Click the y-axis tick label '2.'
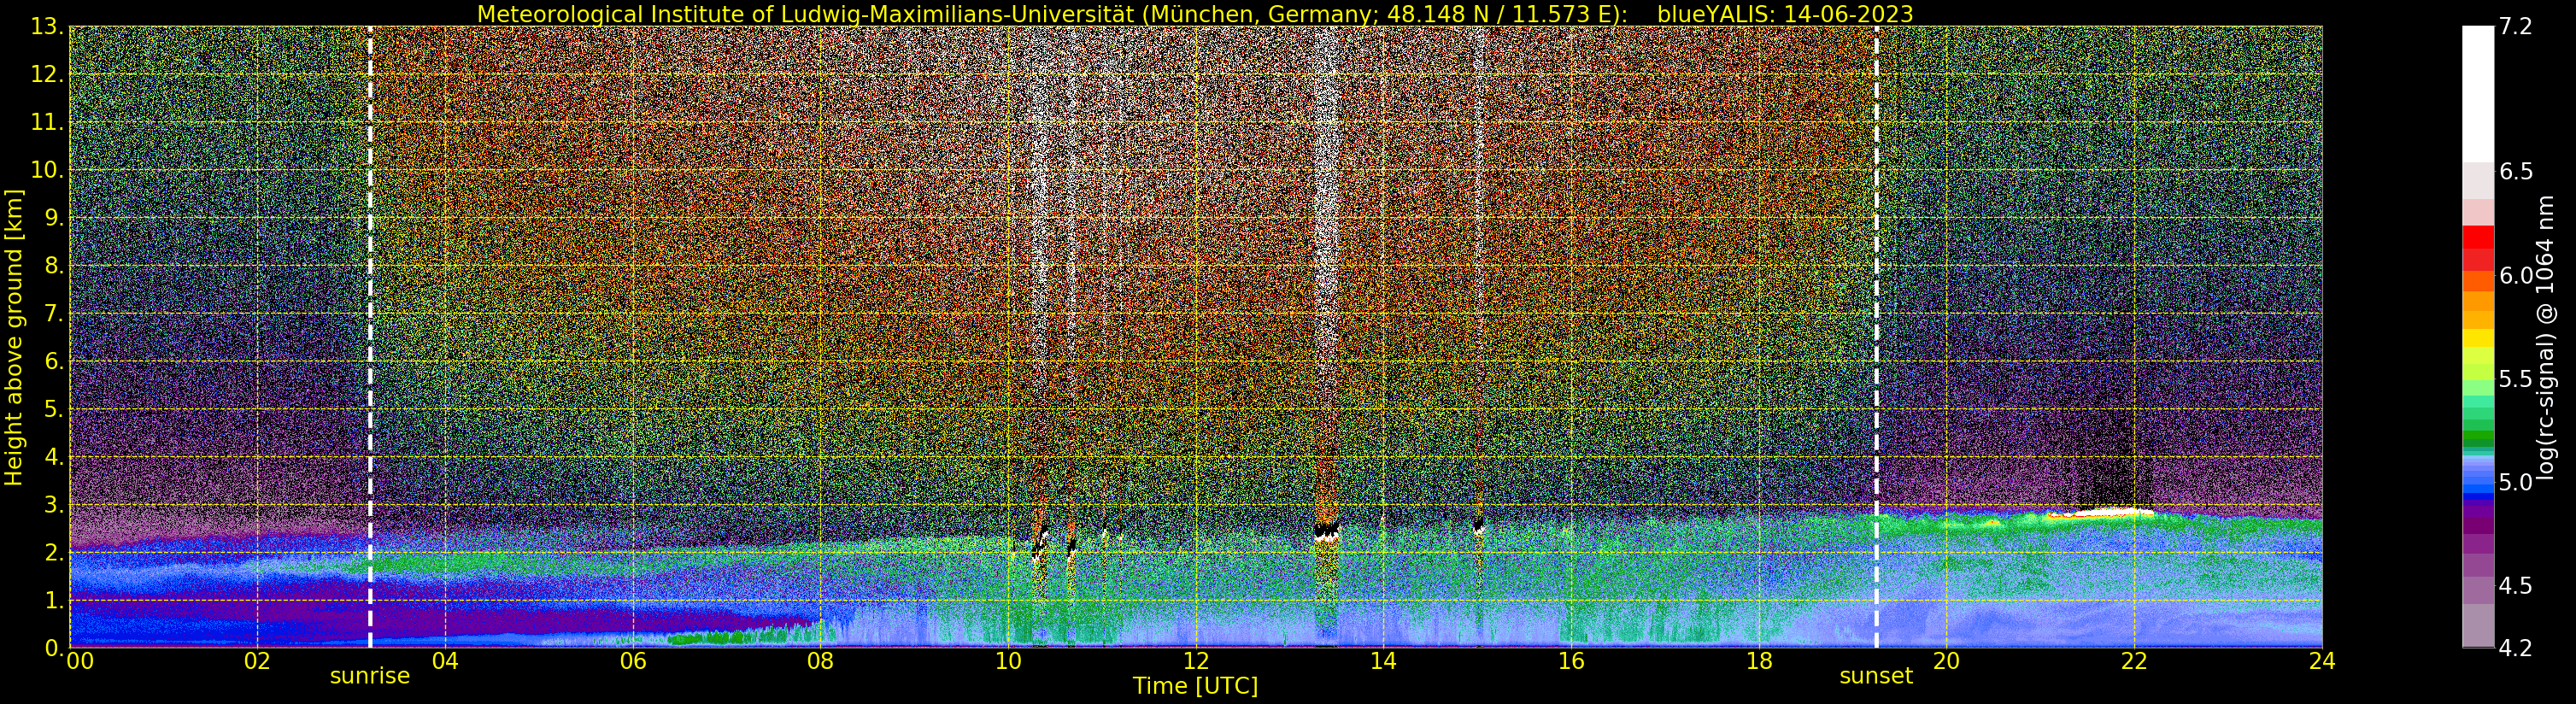The height and width of the screenshot is (704, 2576). coord(53,553)
